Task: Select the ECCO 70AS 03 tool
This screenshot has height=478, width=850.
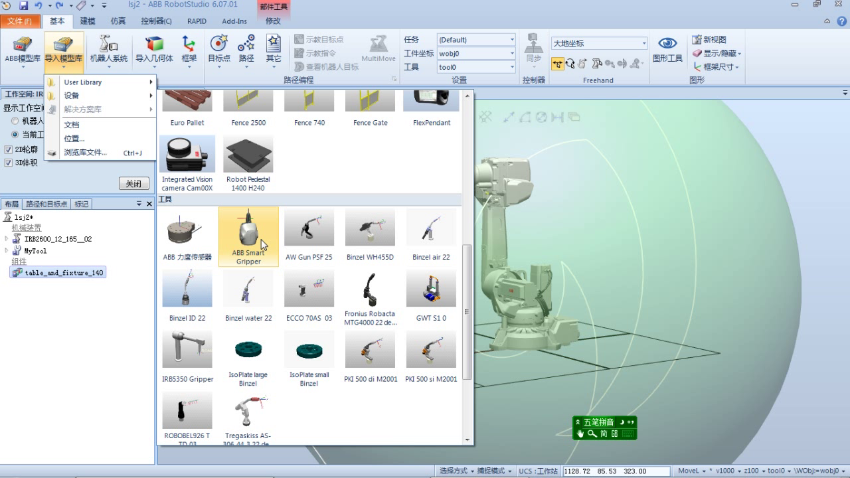Action: 309,297
